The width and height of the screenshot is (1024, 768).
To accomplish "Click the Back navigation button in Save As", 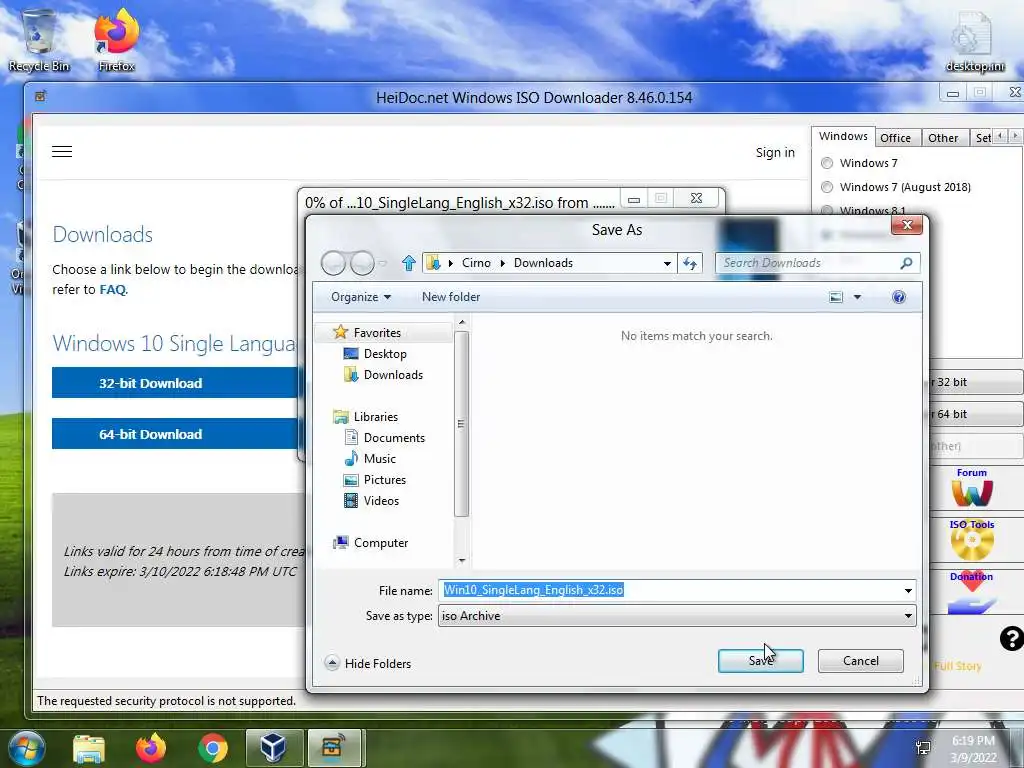I will click(x=333, y=263).
